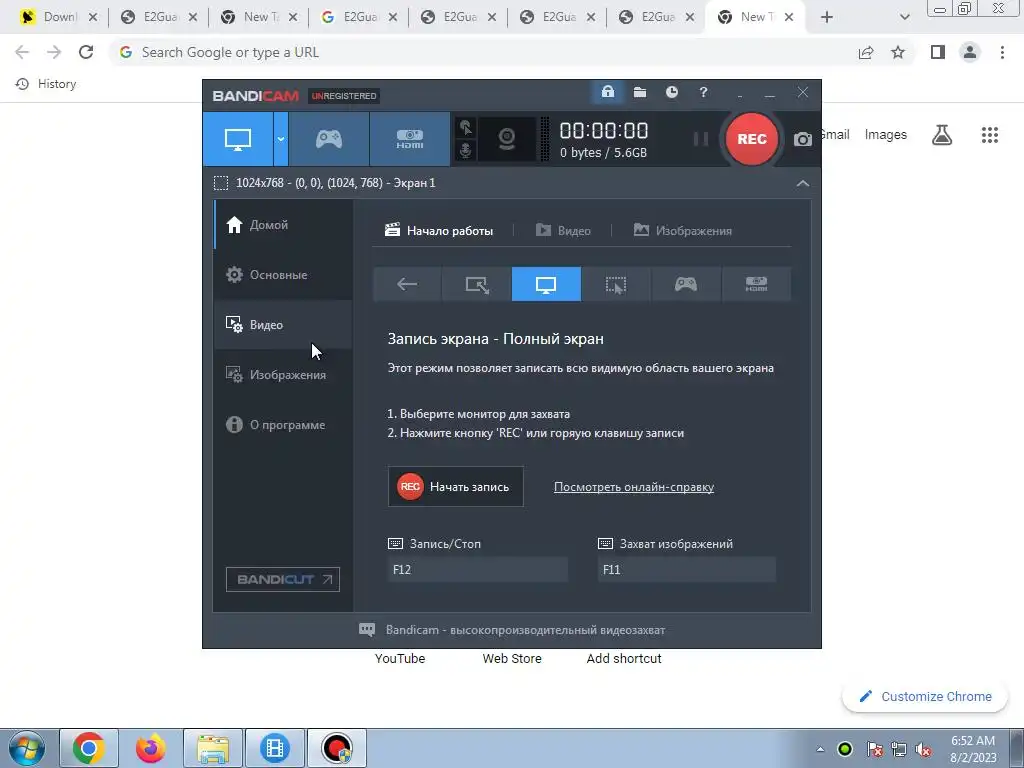Collapse the panel with chevron up
This screenshot has width=1024, height=768.
tap(803, 184)
